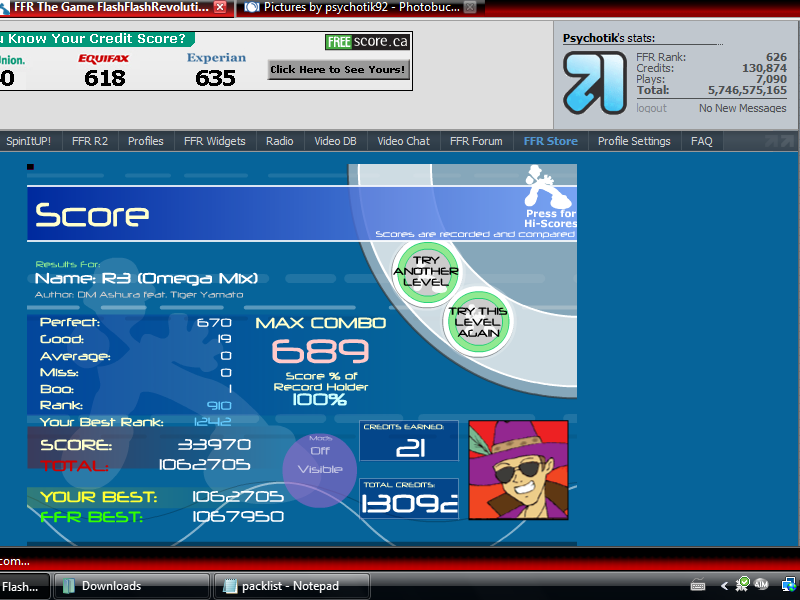The width and height of the screenshot is (800, 600).
Task: Click the hat-wearing character avatar picture
Action: 518,470
